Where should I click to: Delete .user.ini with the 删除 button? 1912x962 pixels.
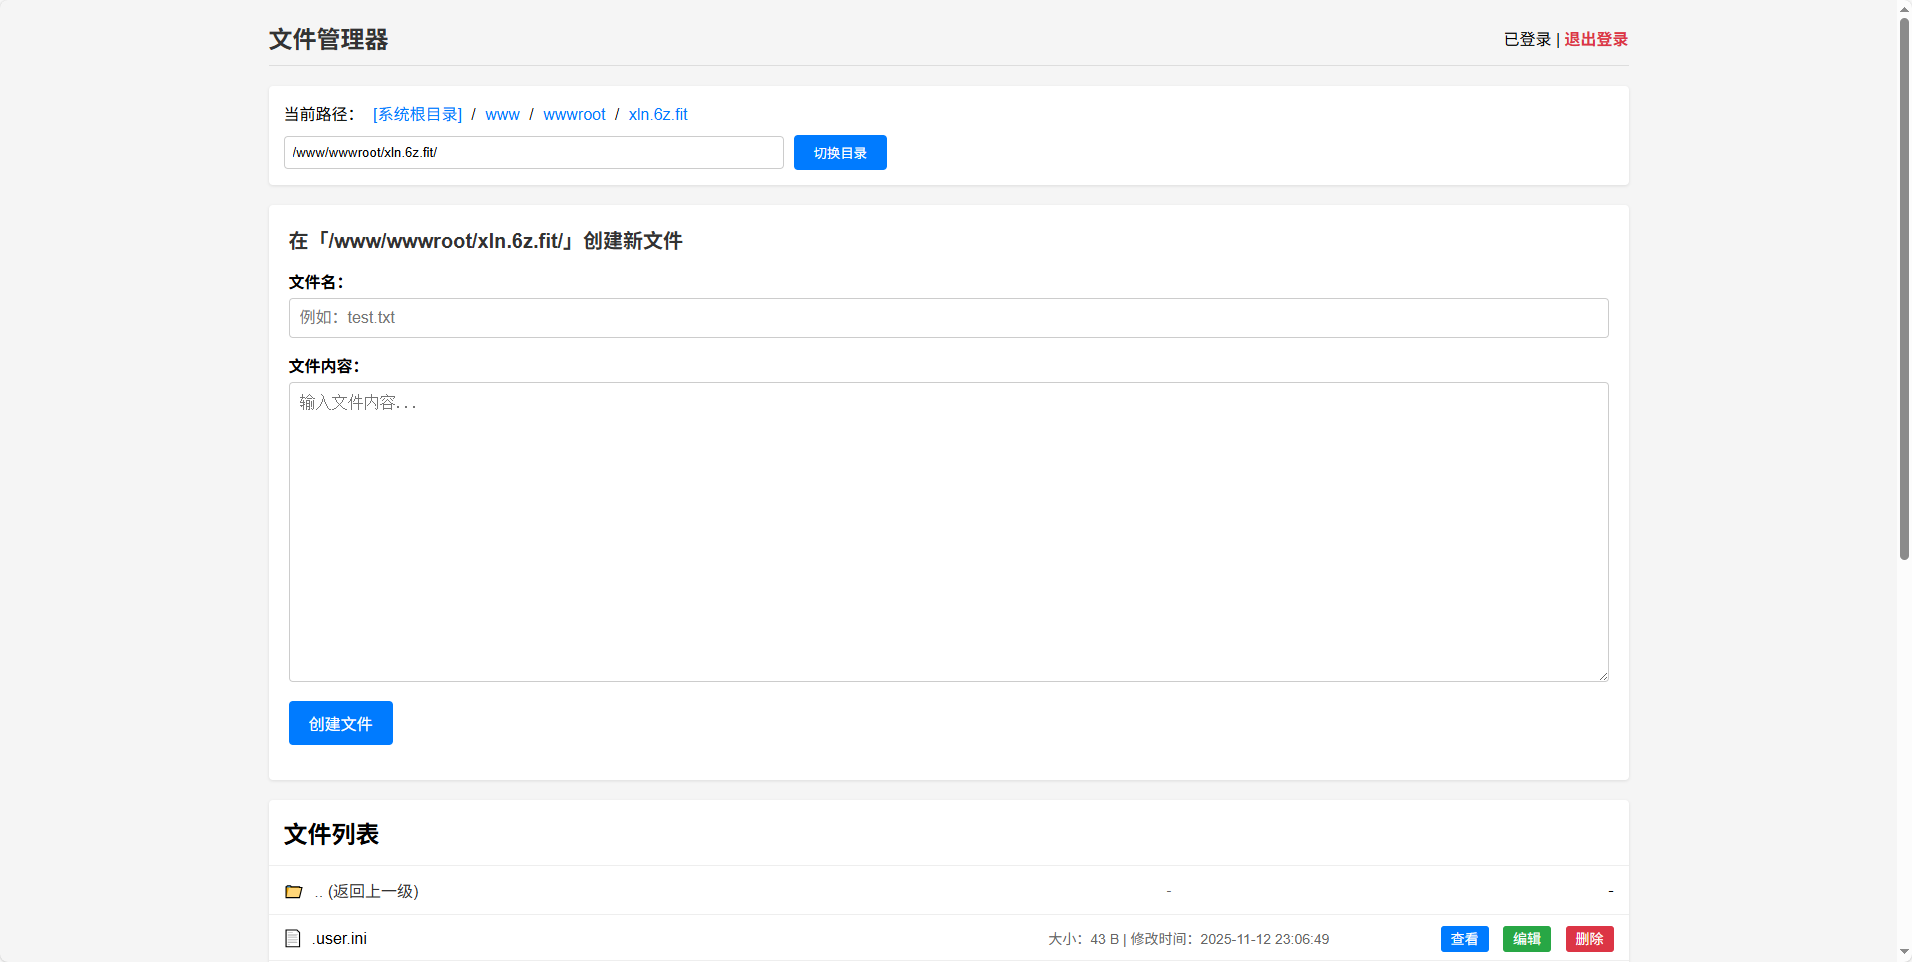click(x=1589, y=939)
